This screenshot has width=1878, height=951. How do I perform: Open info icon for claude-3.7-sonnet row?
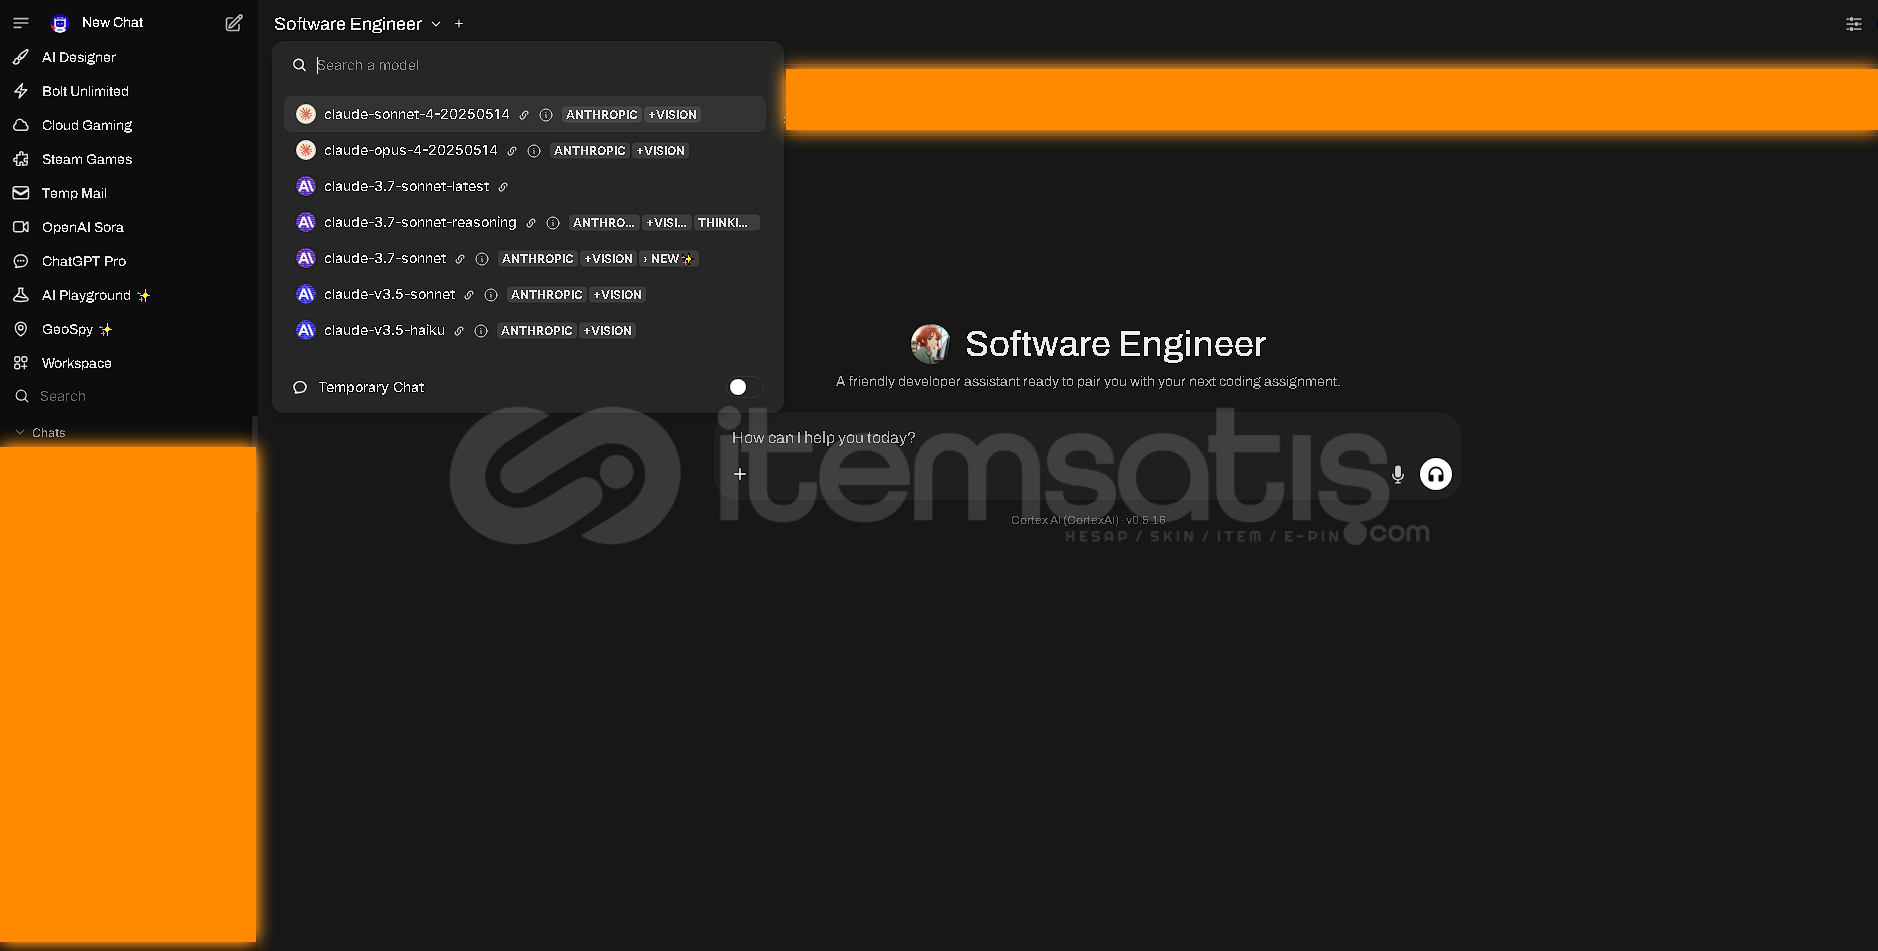pyautogui.click(x=482, y=259)
